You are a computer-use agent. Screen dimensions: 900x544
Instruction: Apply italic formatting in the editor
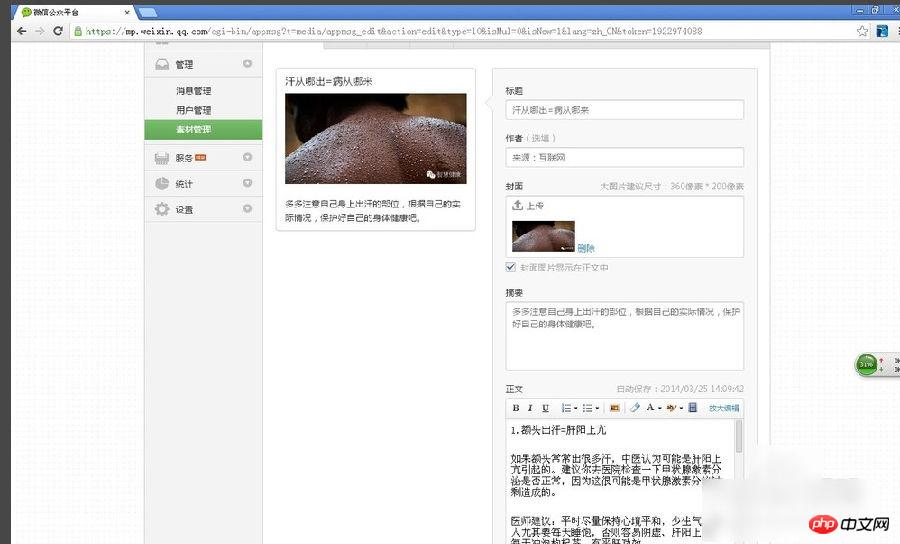tap(530, 408)
